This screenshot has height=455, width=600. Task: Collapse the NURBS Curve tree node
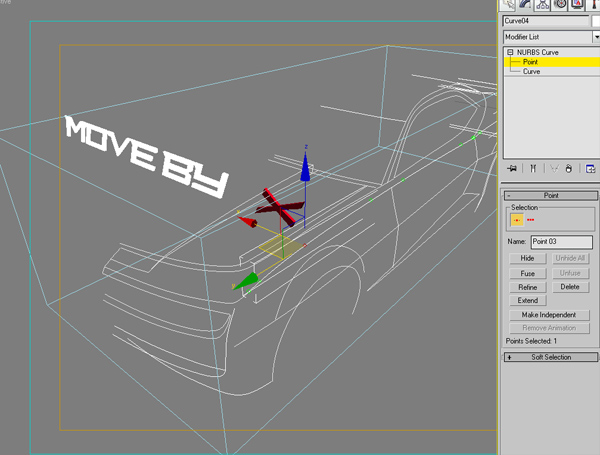(510, 52)
